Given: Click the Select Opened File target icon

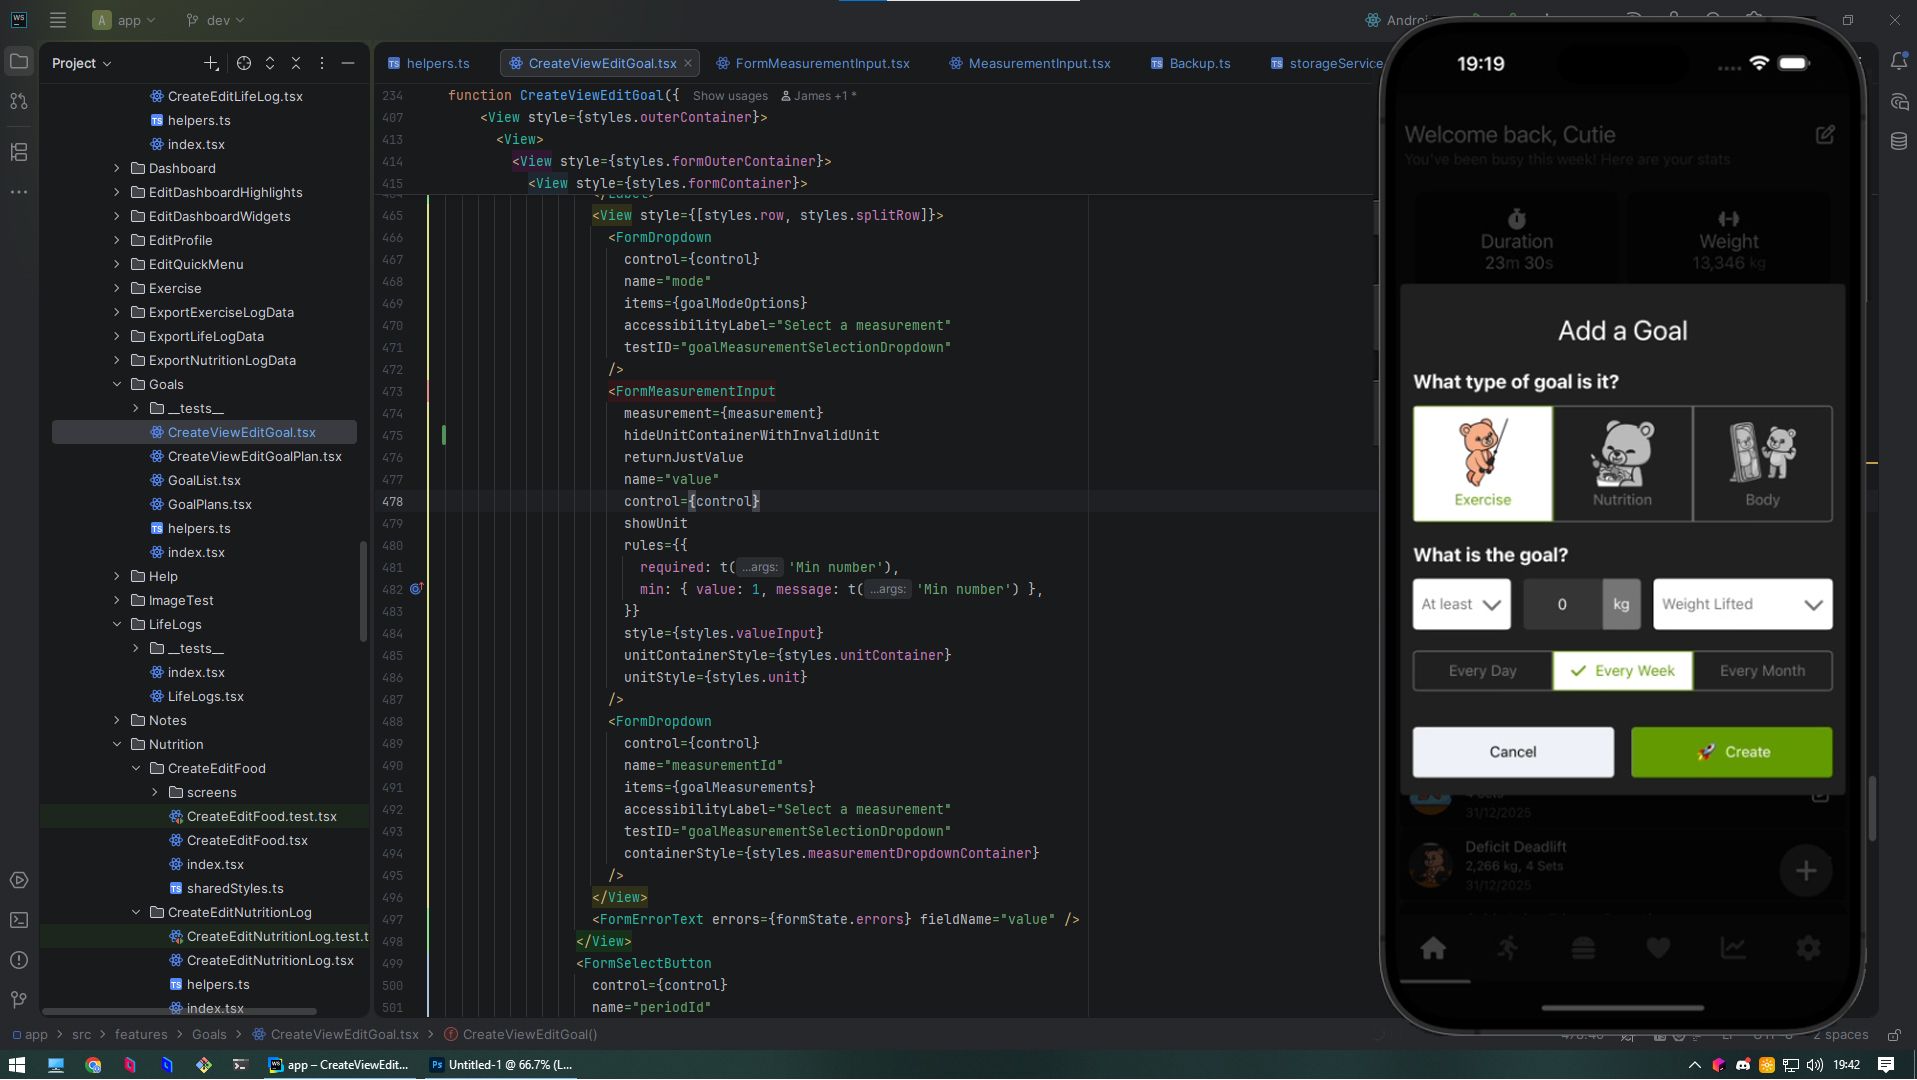Looking at the screenshot, I should click(x=244, y=63).
